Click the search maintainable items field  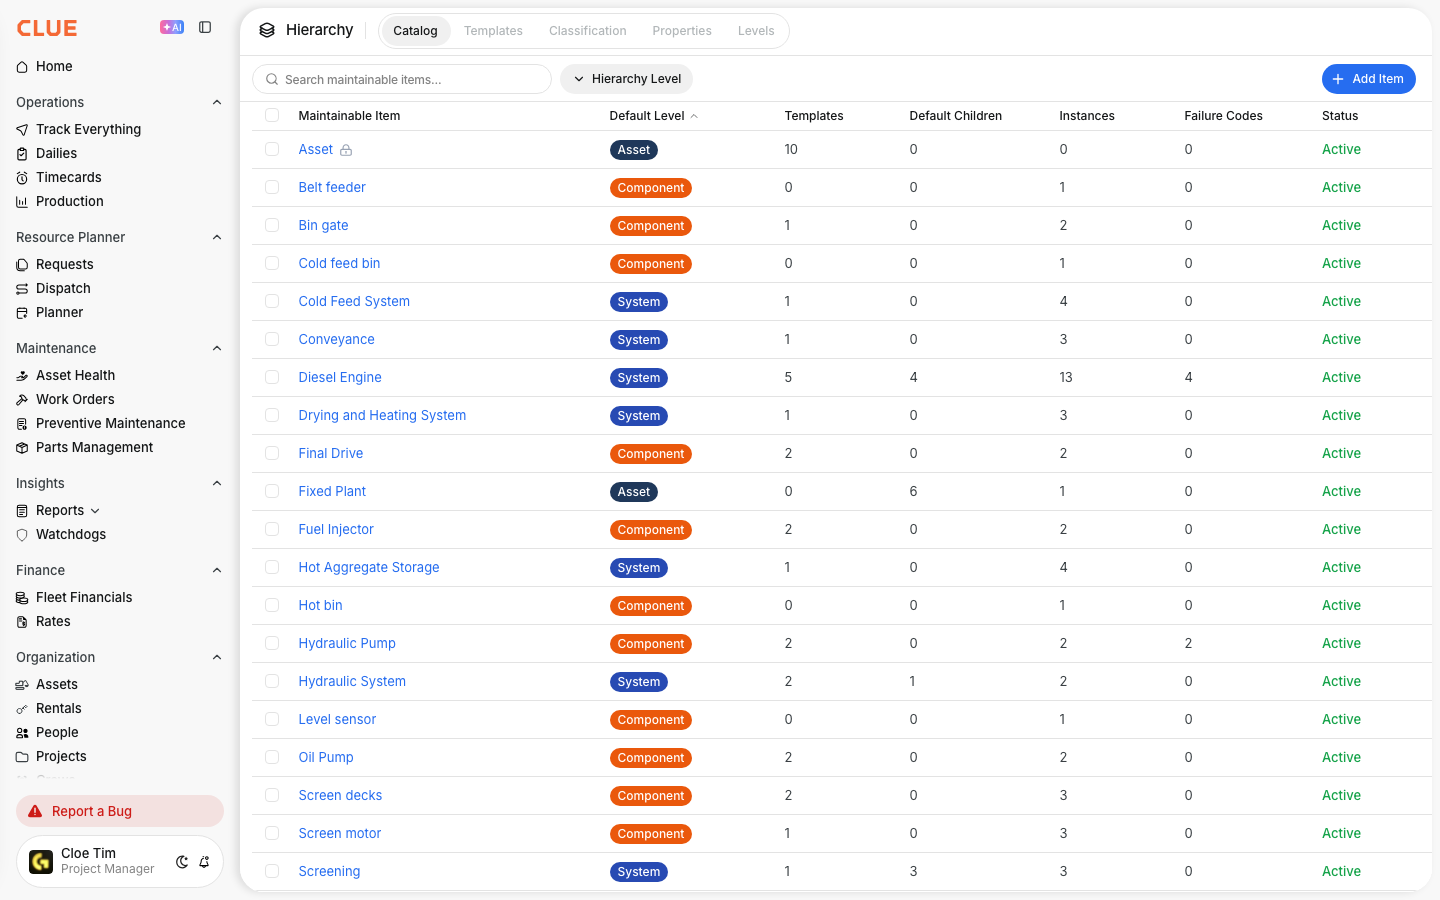click(402, 79)
